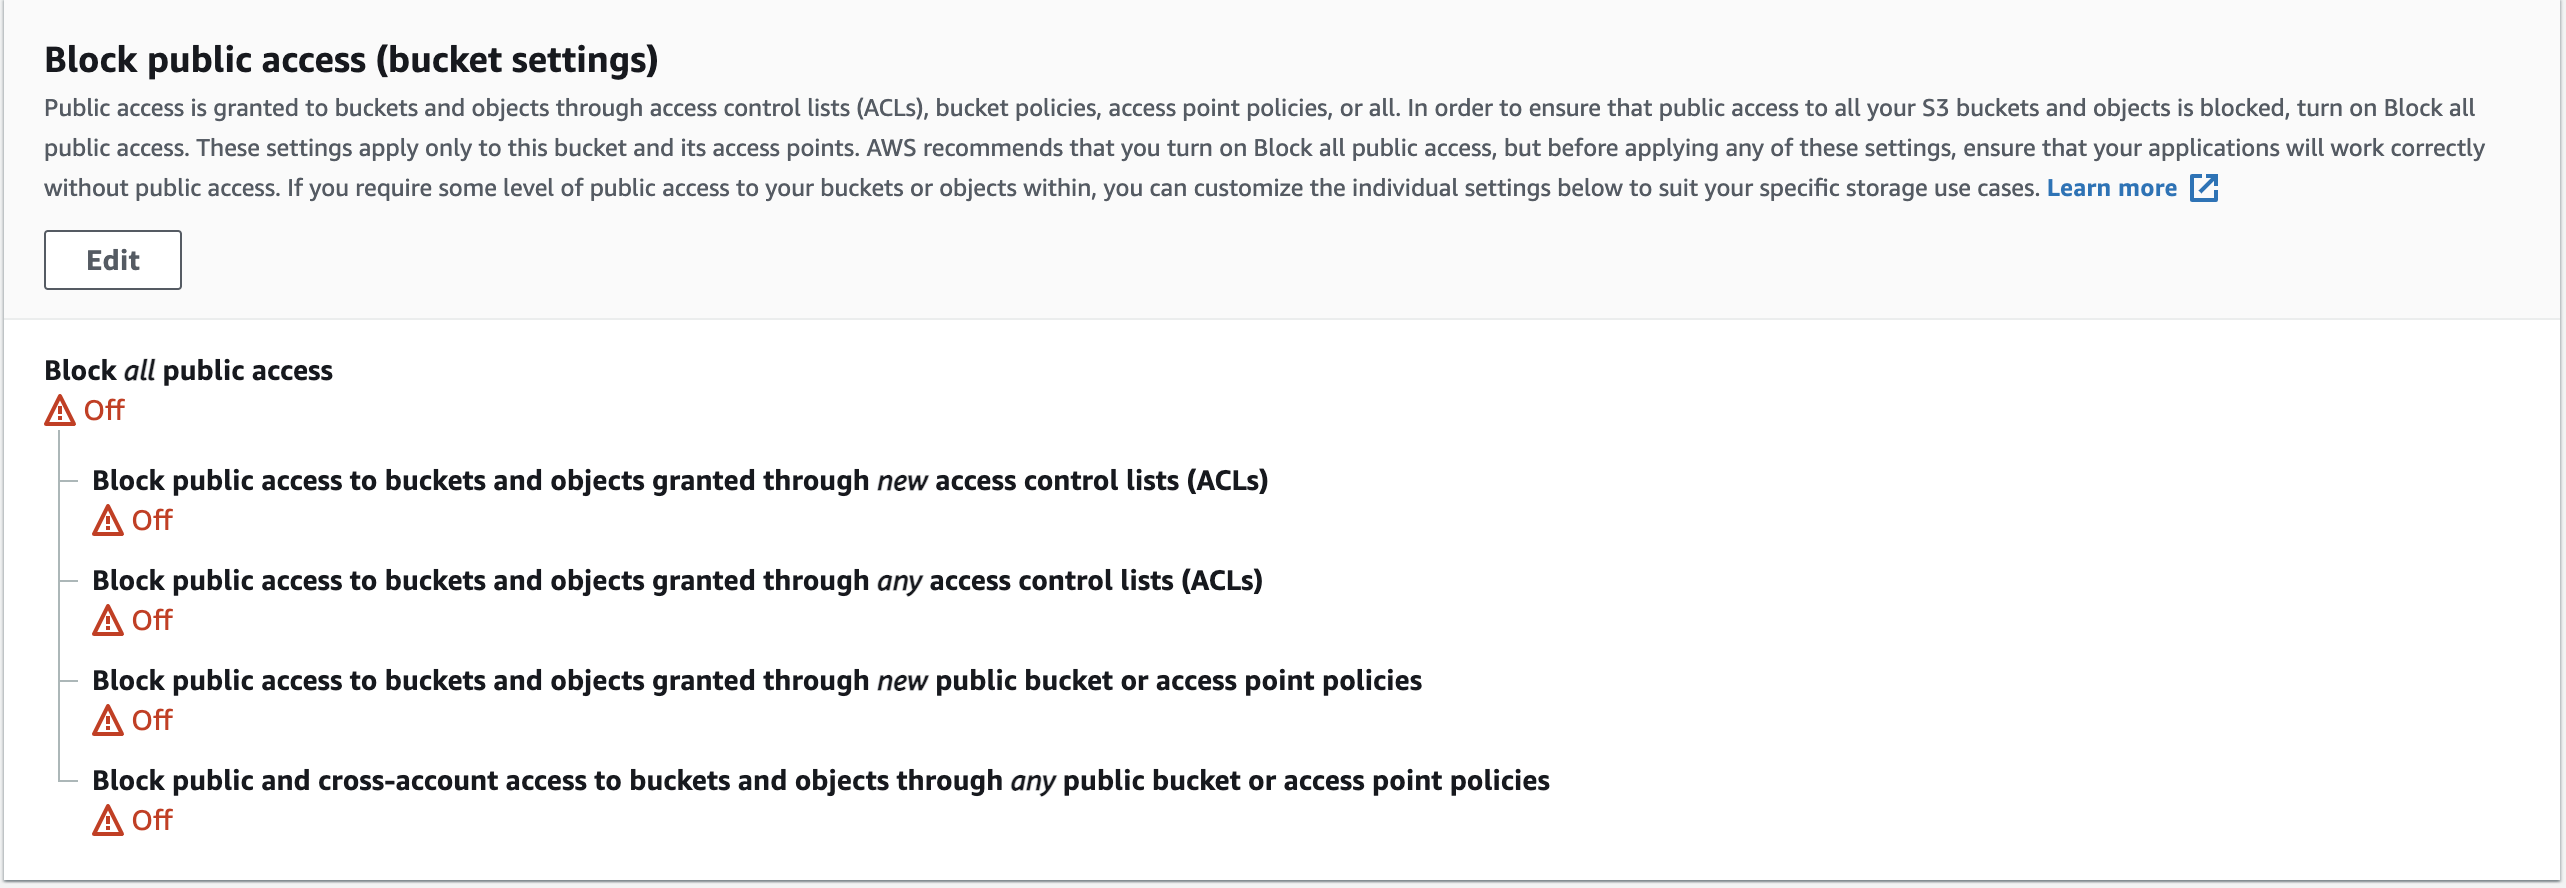Viewport: 2566px width, 888px height.
Task: Click the external link icon after Learn more
Action: (2204, 188)
